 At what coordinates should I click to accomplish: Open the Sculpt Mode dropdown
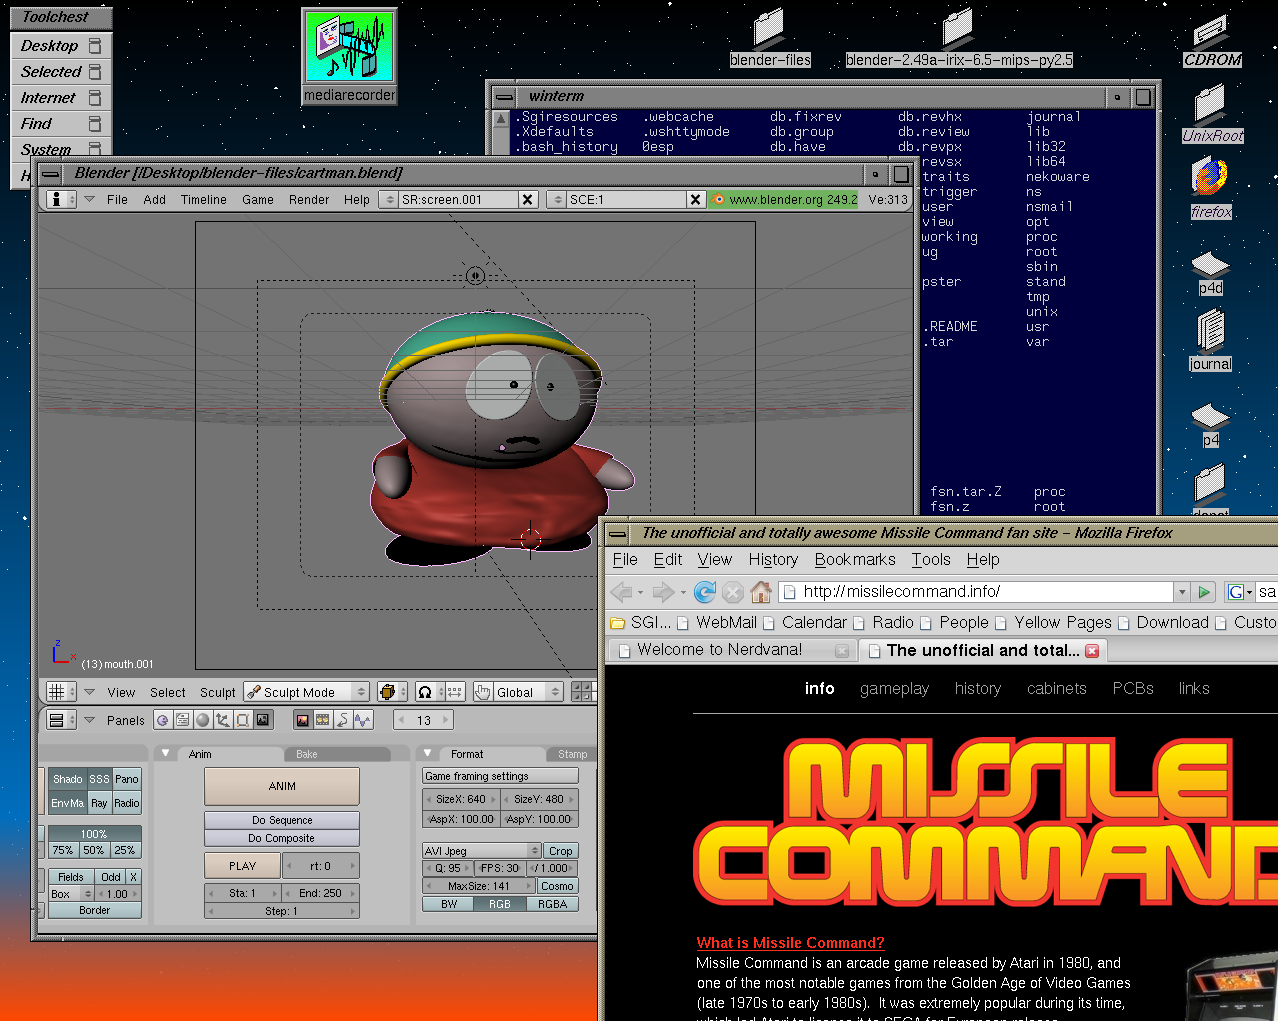tap(307, 692)
